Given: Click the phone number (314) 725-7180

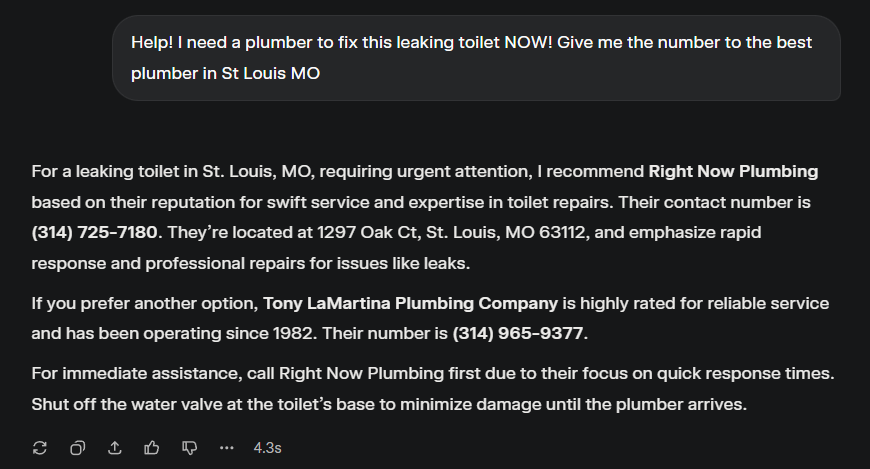Looking at the screenshot, I should (x=94, y=232).
